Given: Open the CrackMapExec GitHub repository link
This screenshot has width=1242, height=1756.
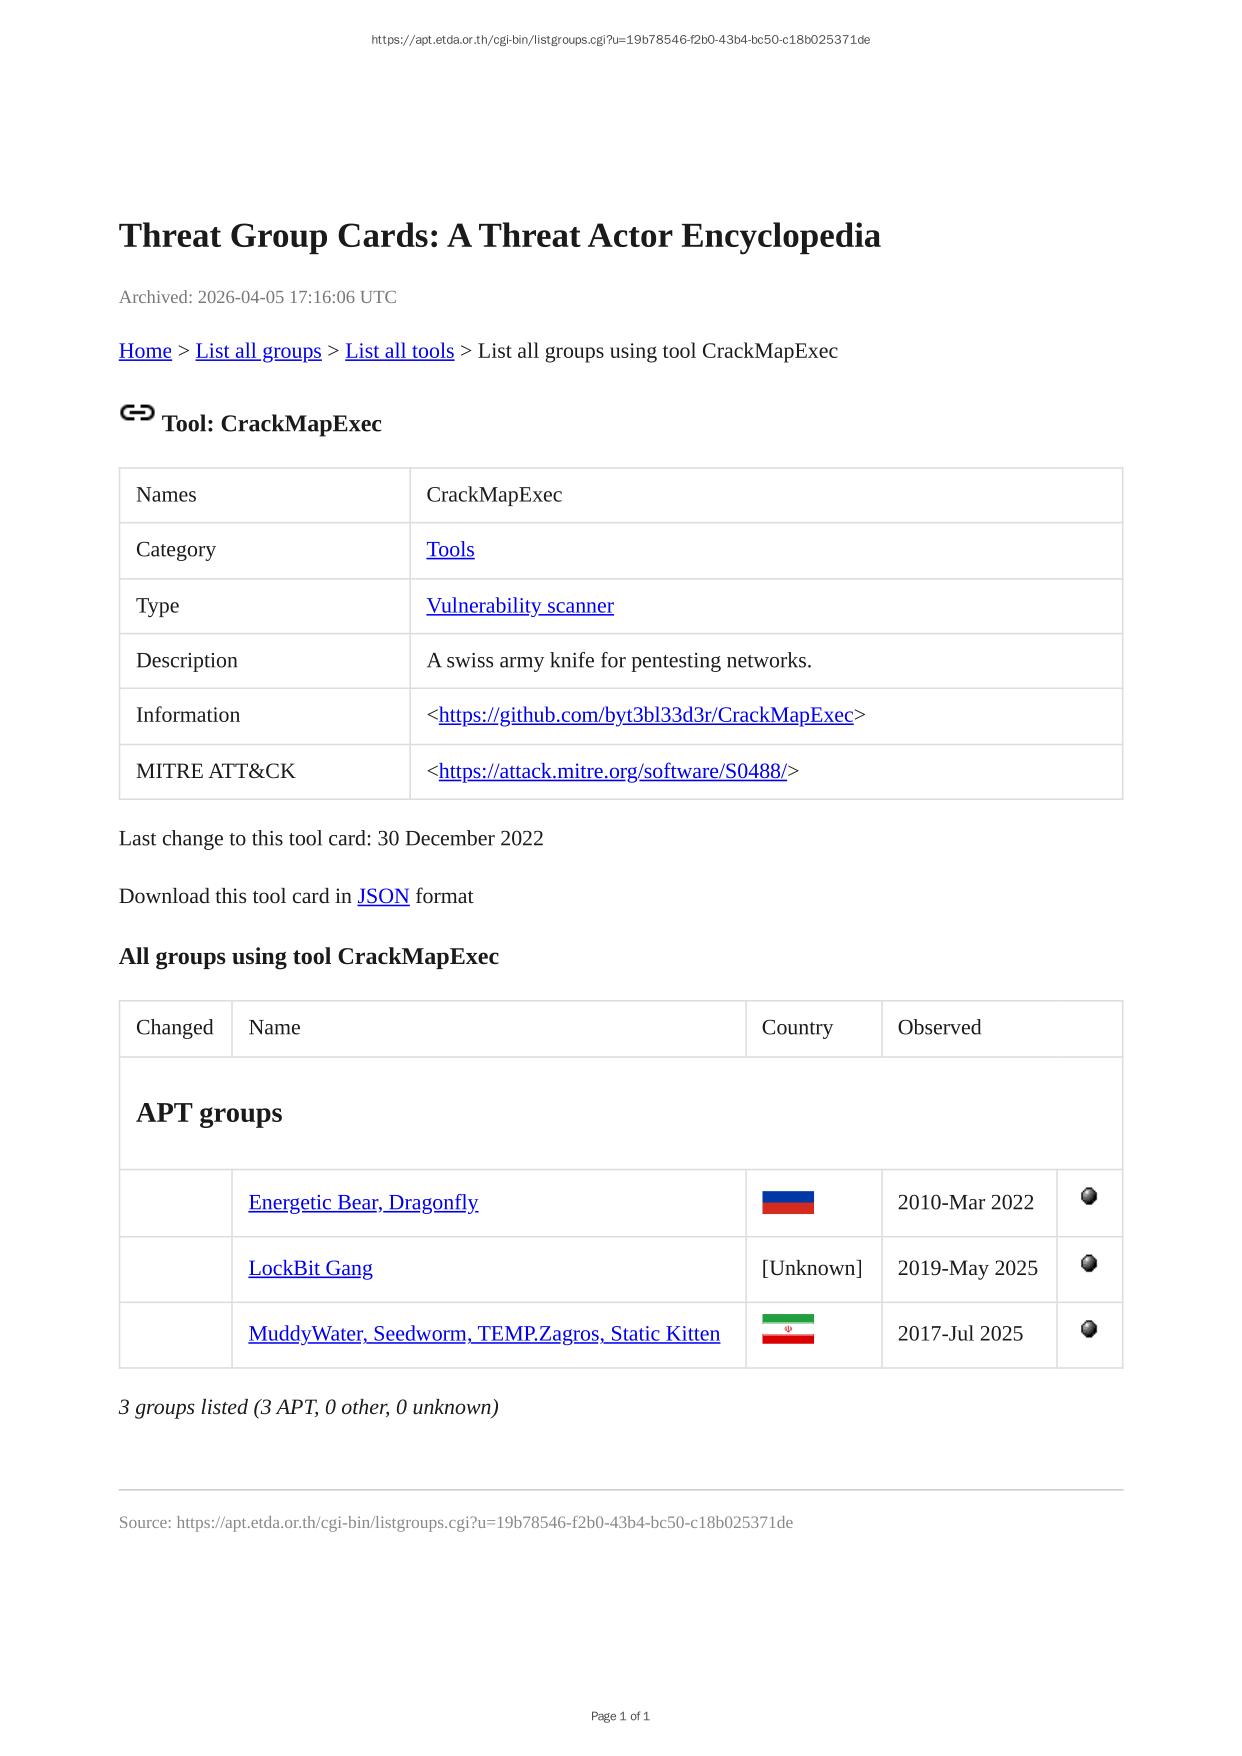Looking at the screenshot, I should click(x=646, y=715).
